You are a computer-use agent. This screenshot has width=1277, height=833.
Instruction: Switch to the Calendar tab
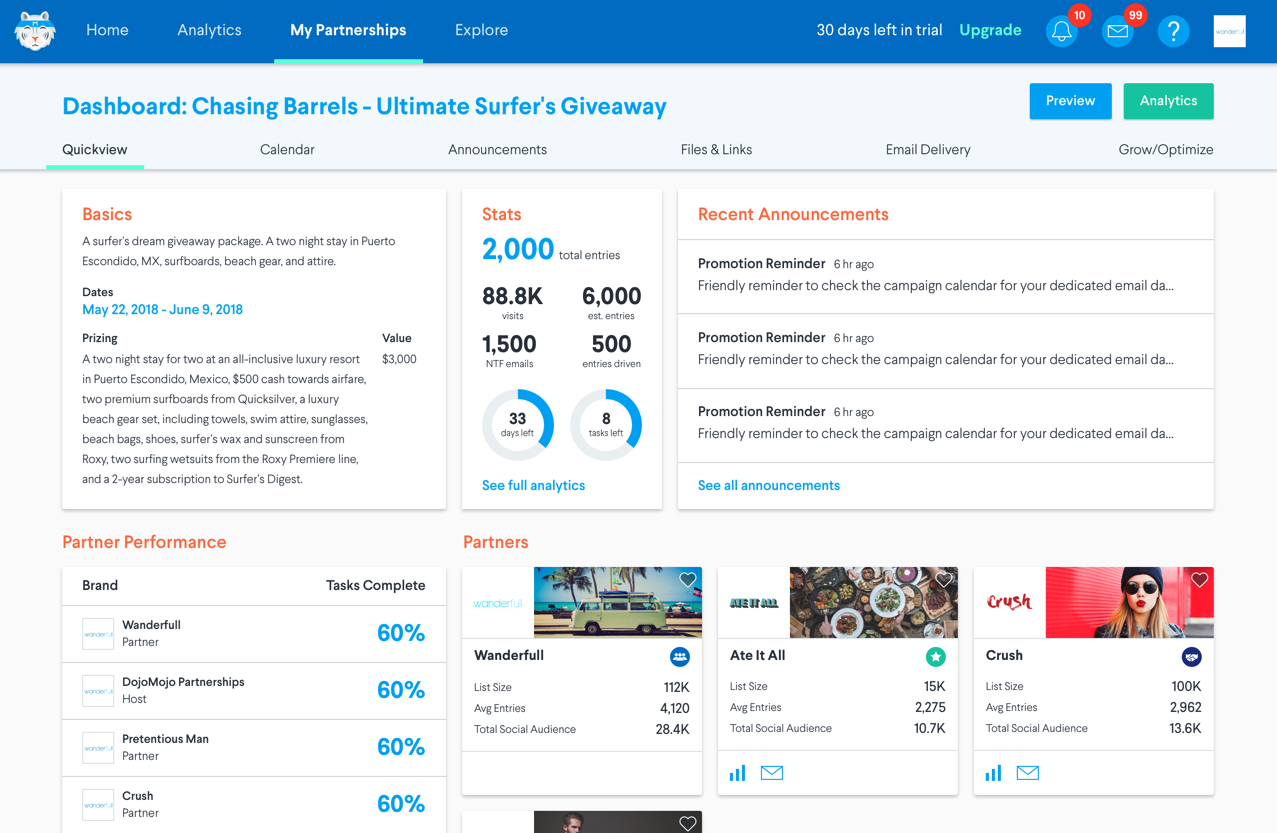pyautogui.click(x=287, y=150)
